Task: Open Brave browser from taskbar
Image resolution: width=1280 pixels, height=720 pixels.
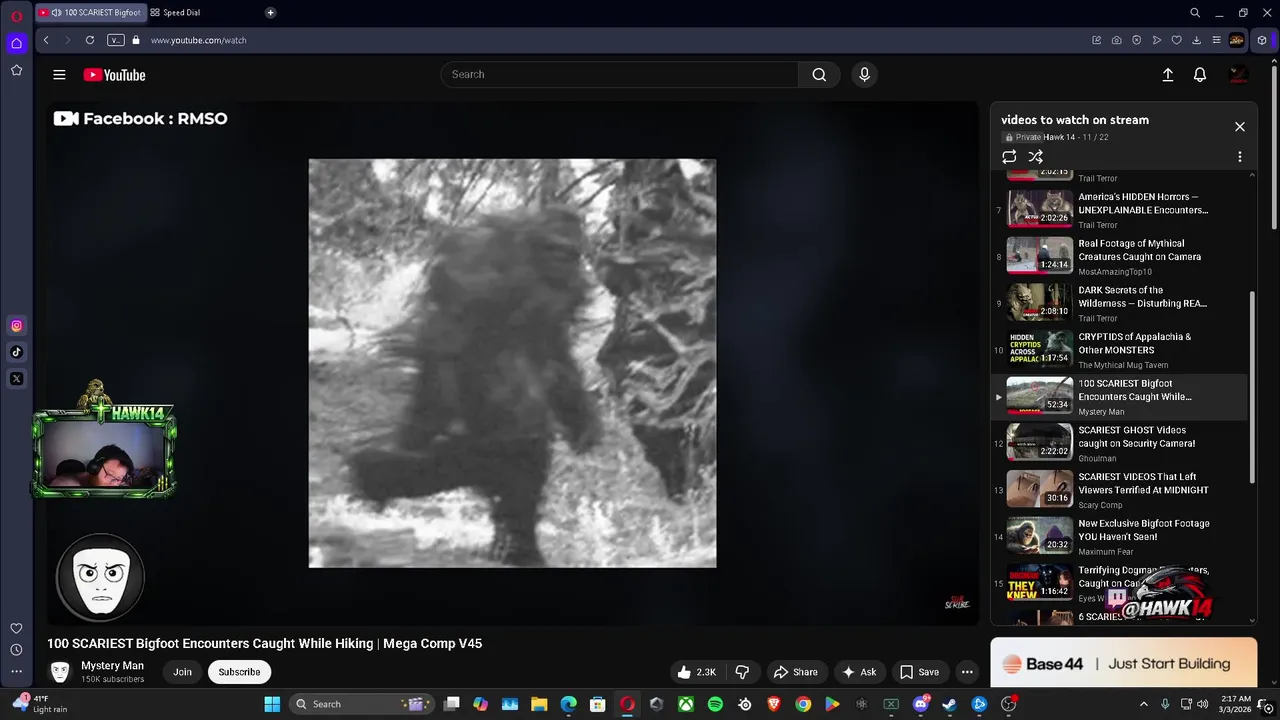Action: click(774, 704)
